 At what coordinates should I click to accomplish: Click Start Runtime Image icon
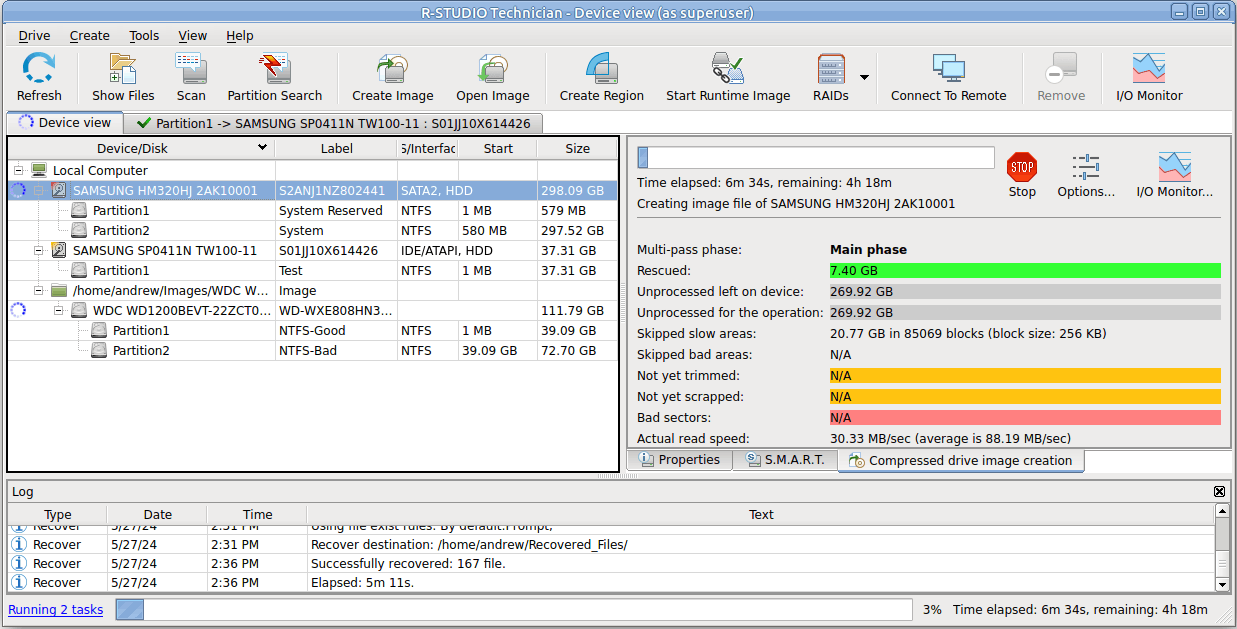coord(728,69)
